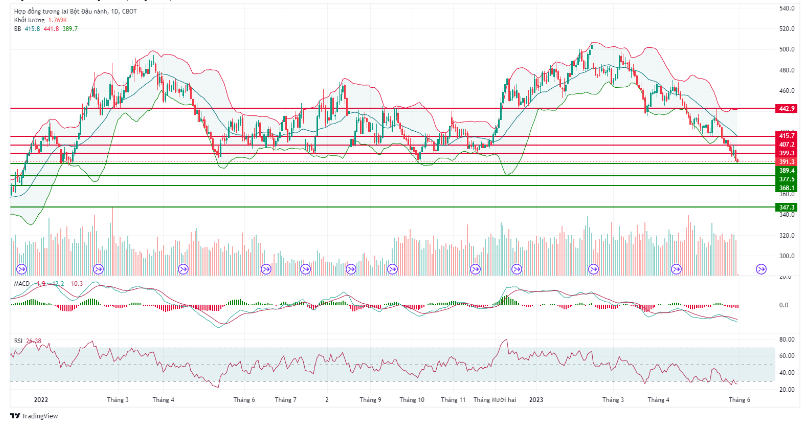Click the 415.7 red price level label
This screenshot has width=809, height=430.
coord(786,135)
